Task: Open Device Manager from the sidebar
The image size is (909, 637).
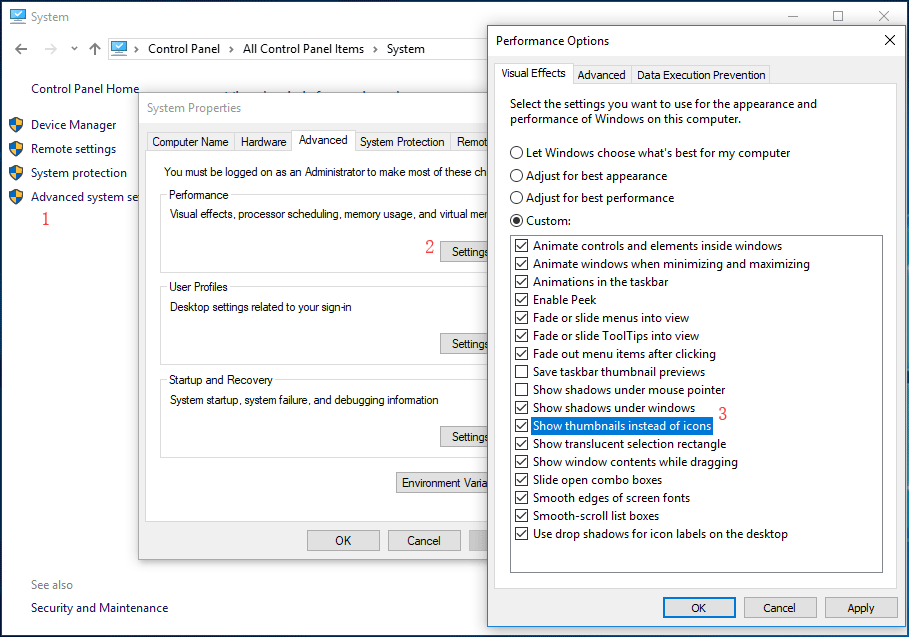Action: (x=75, y=124)
